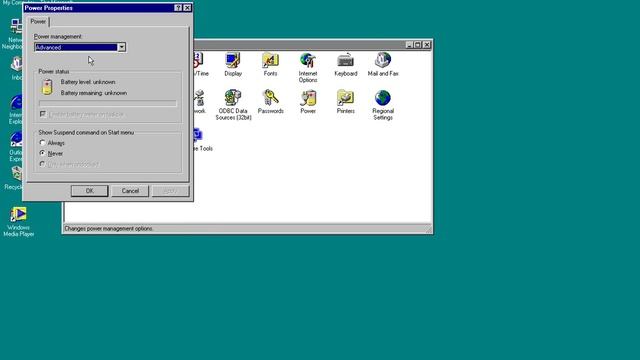Open the Power management dropdown arrow
Viewport: 640px width, 360px height.
122,47
